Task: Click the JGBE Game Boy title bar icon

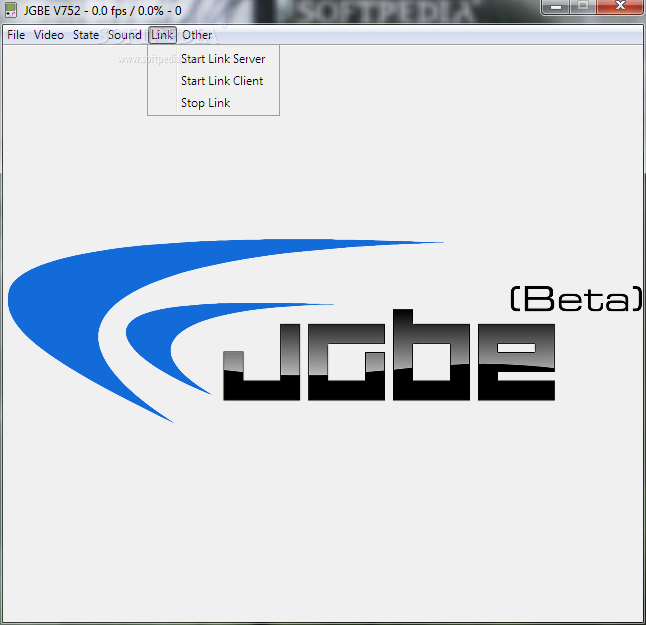Action: 11,10
